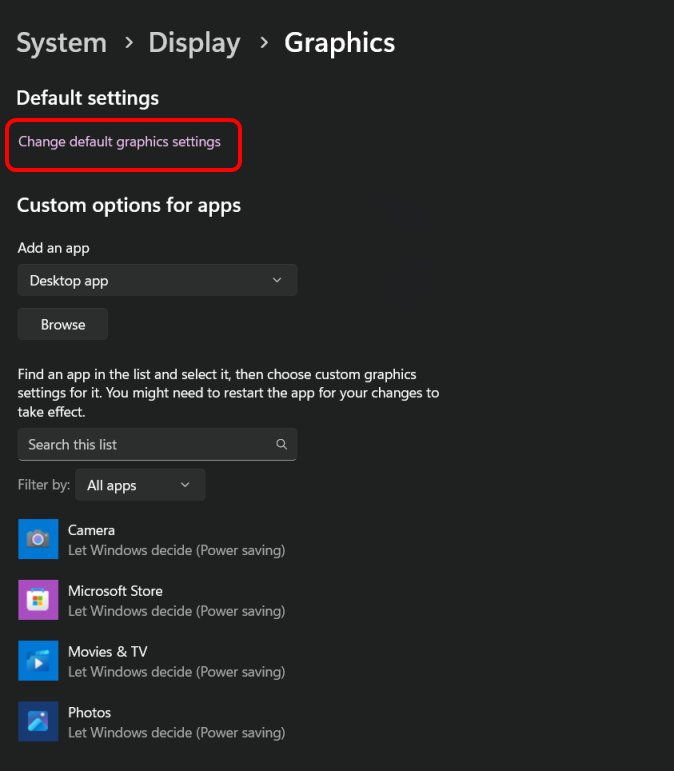Select the Photos name in the app list
This screenshot has height=771, width=674.
pos(89,713)
